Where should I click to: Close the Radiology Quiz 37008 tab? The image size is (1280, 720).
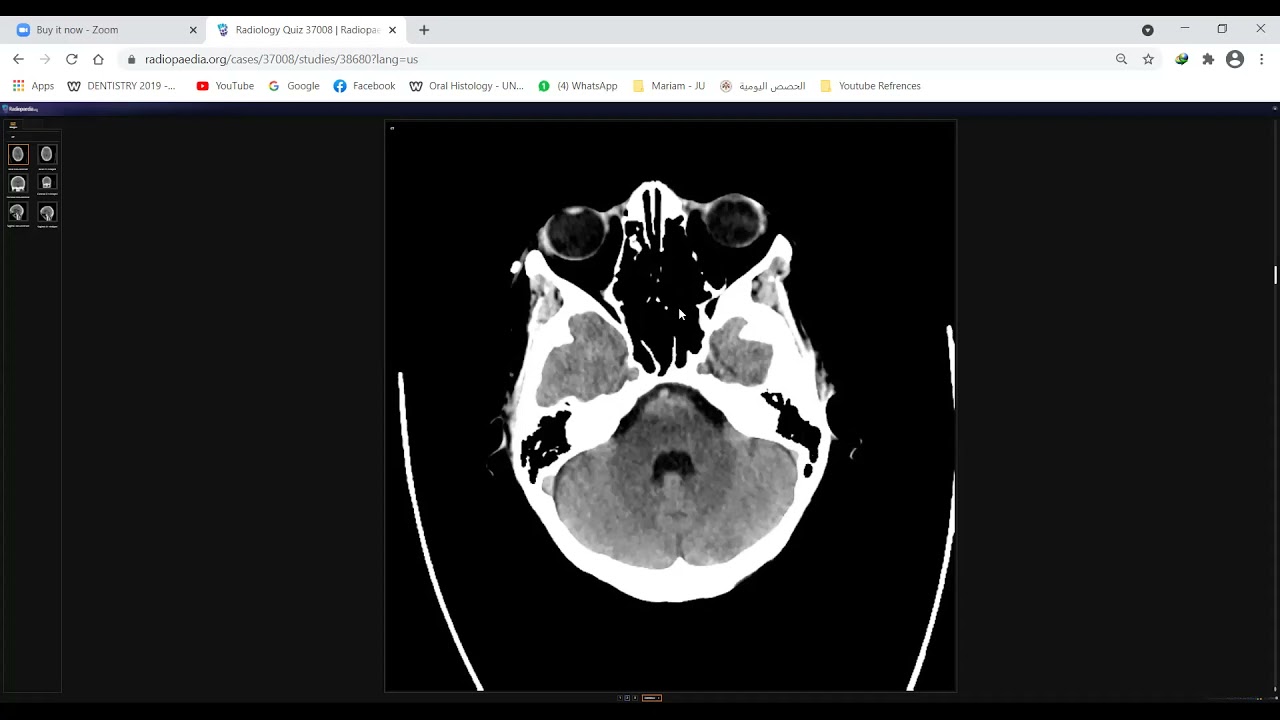coord(392,30)
